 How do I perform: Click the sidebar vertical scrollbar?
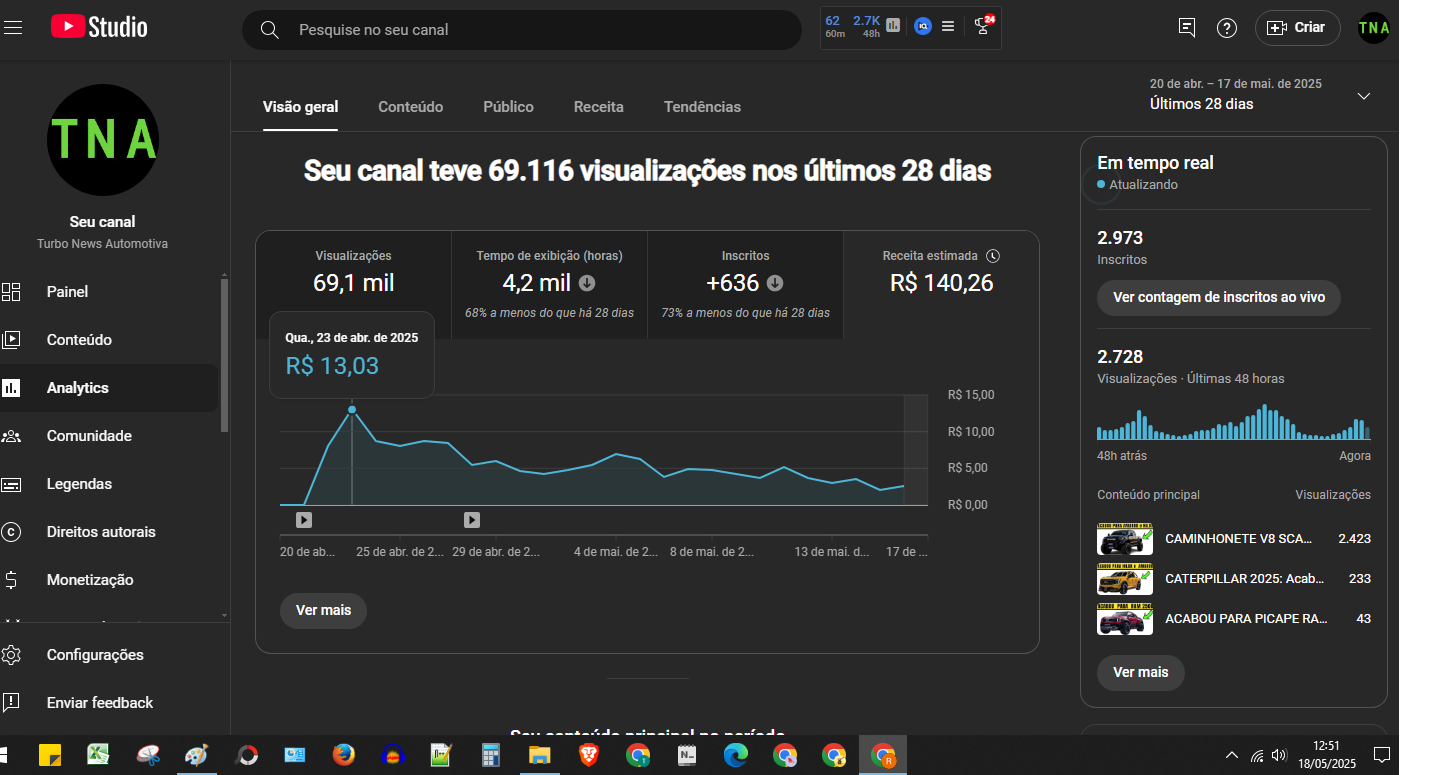click(x=224, y=355)
